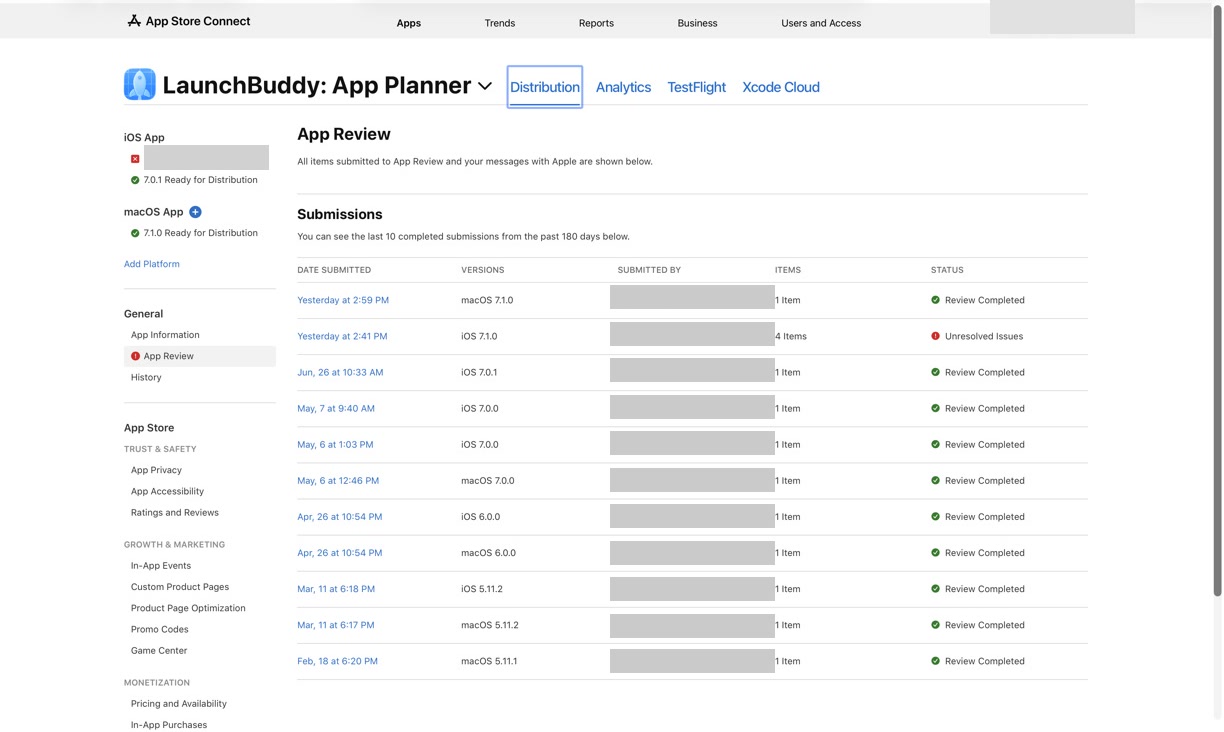Image resolution: width=1224 pixels, height=732 pixels.
Task: Open Promo Codes in sidebar
Action: 160,629
